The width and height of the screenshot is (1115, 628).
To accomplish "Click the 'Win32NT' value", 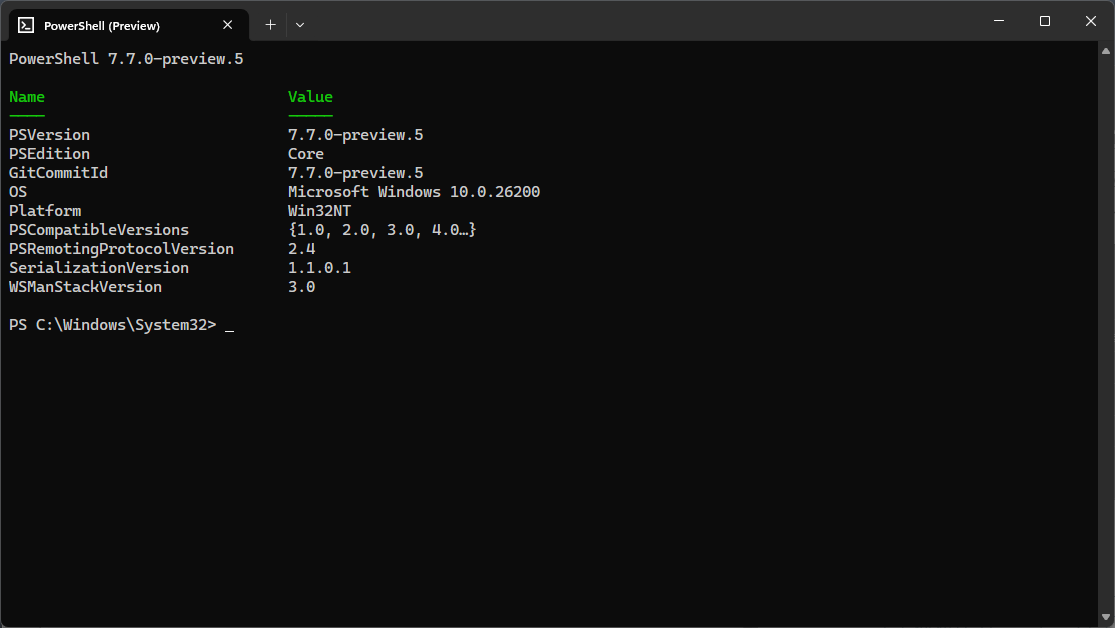I will (x=319, y=211).
